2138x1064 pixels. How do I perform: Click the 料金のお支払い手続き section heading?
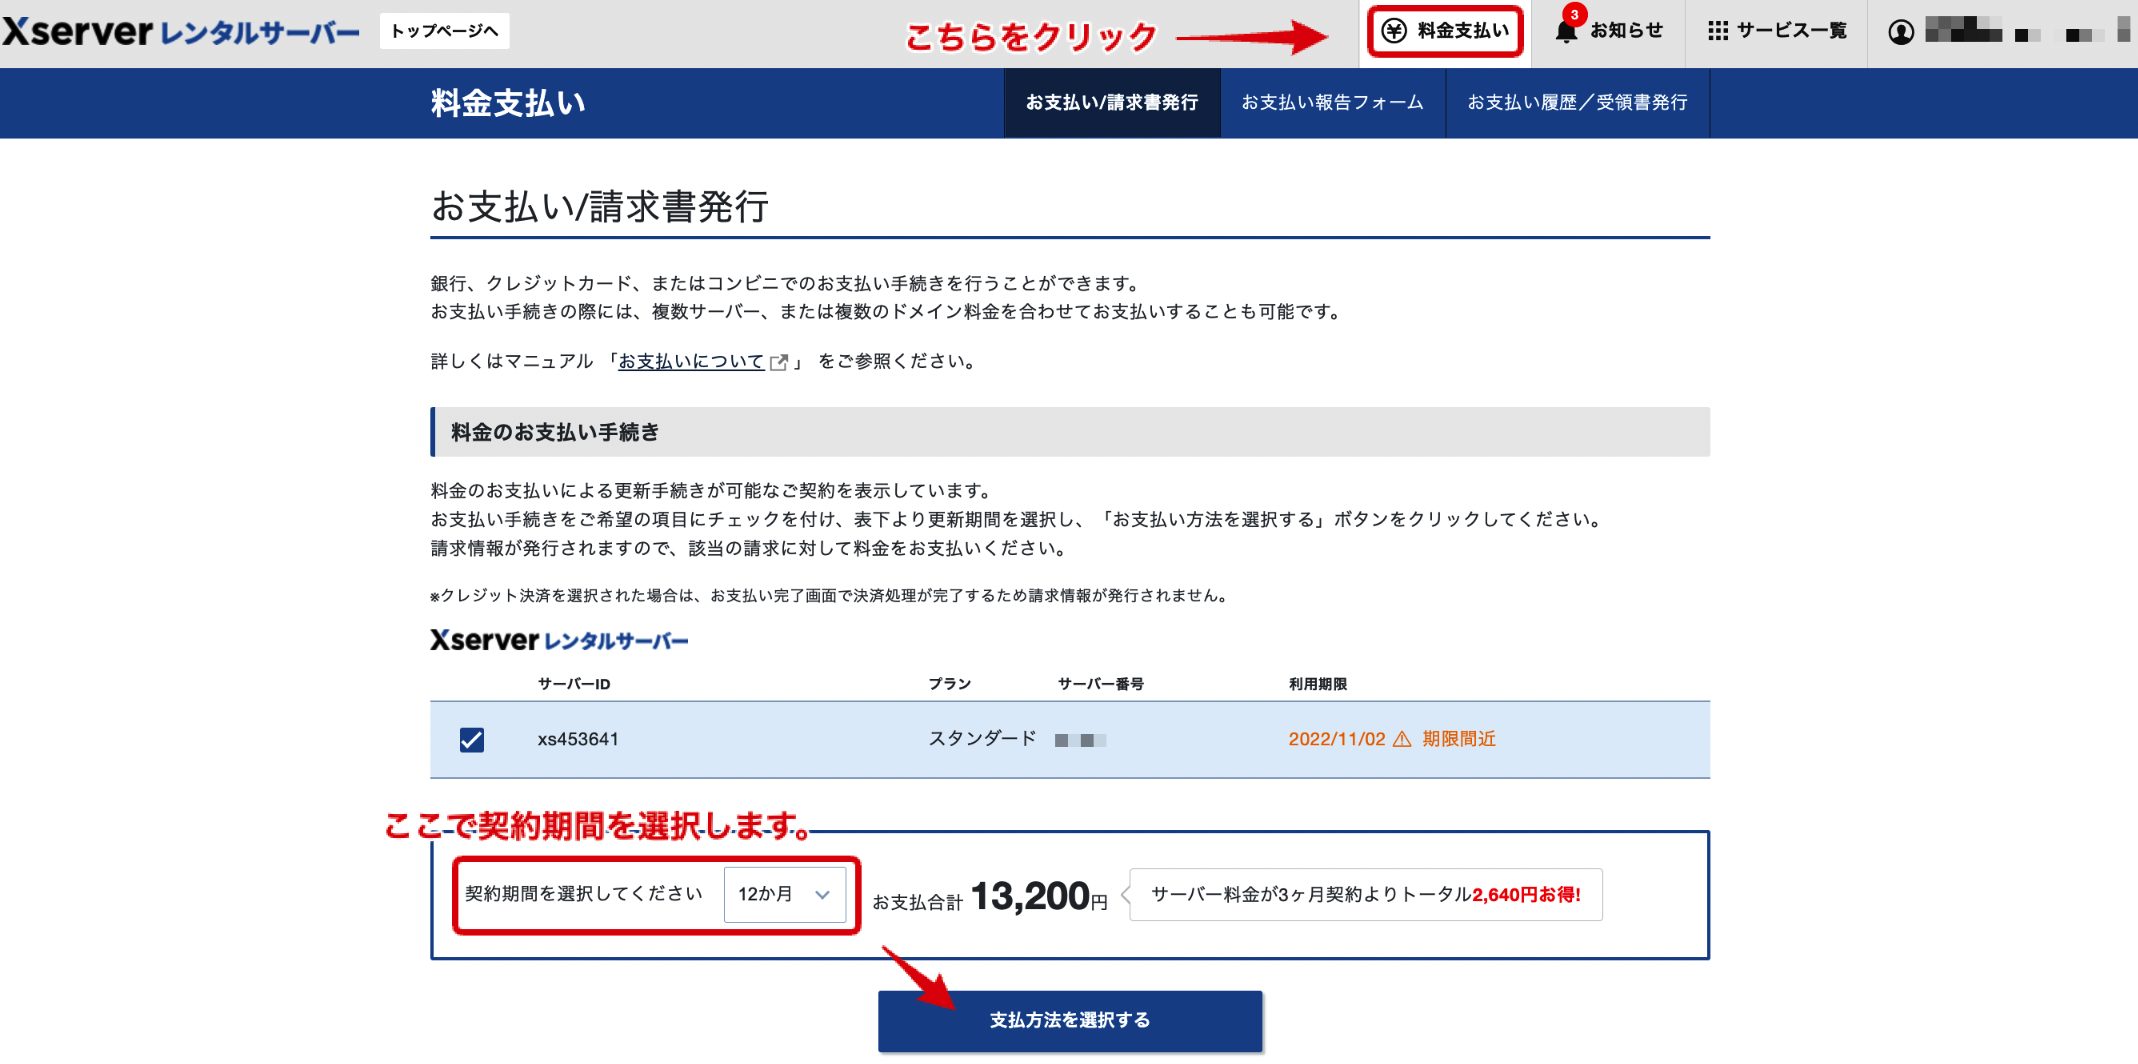[555, 432]
